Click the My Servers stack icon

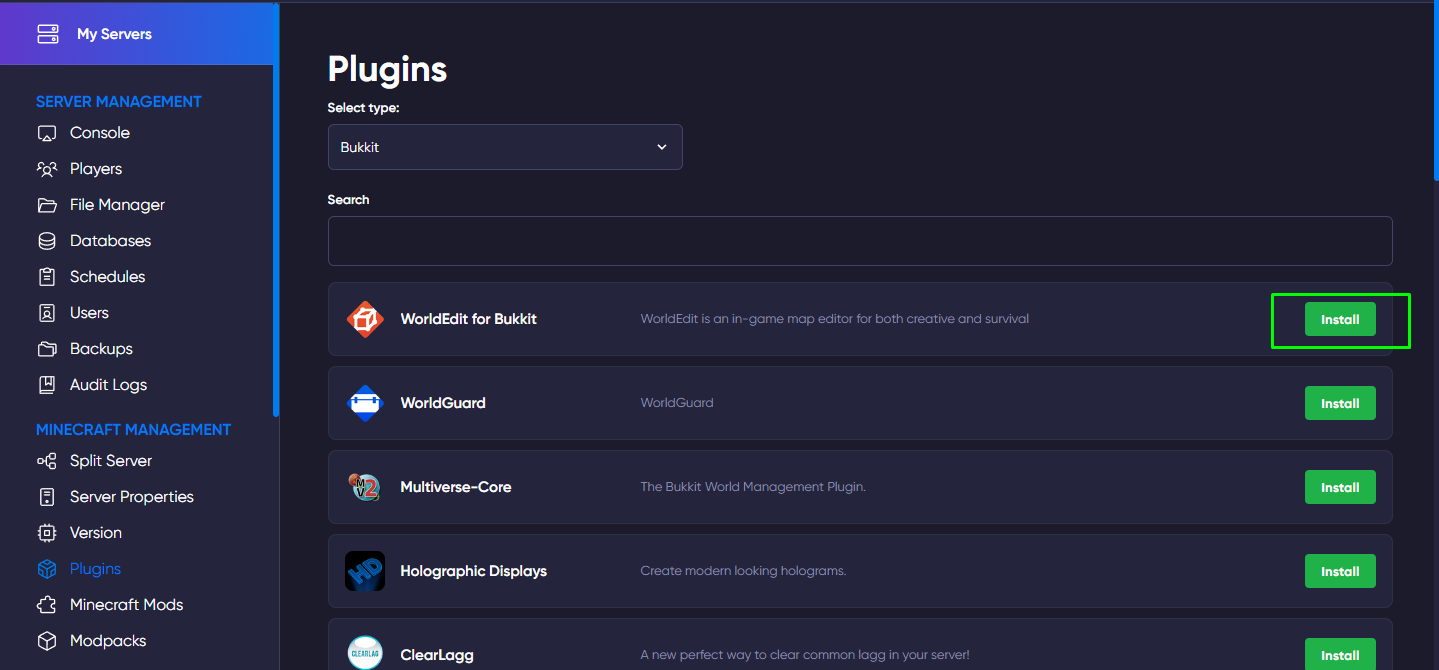48,34
